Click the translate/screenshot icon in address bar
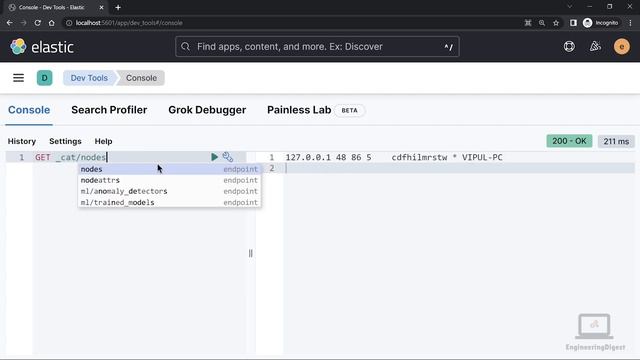 point(528,23)
